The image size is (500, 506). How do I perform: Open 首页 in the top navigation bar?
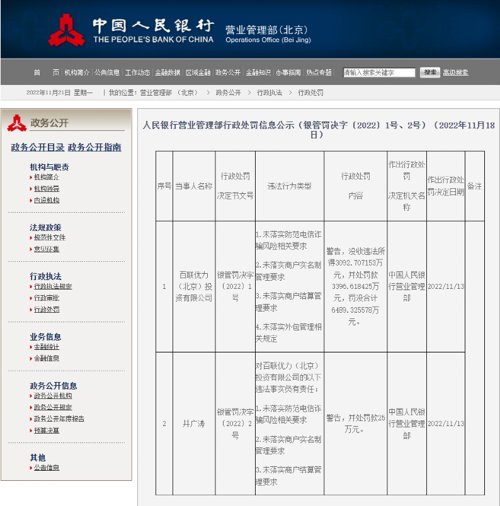[x=46, y=72]
